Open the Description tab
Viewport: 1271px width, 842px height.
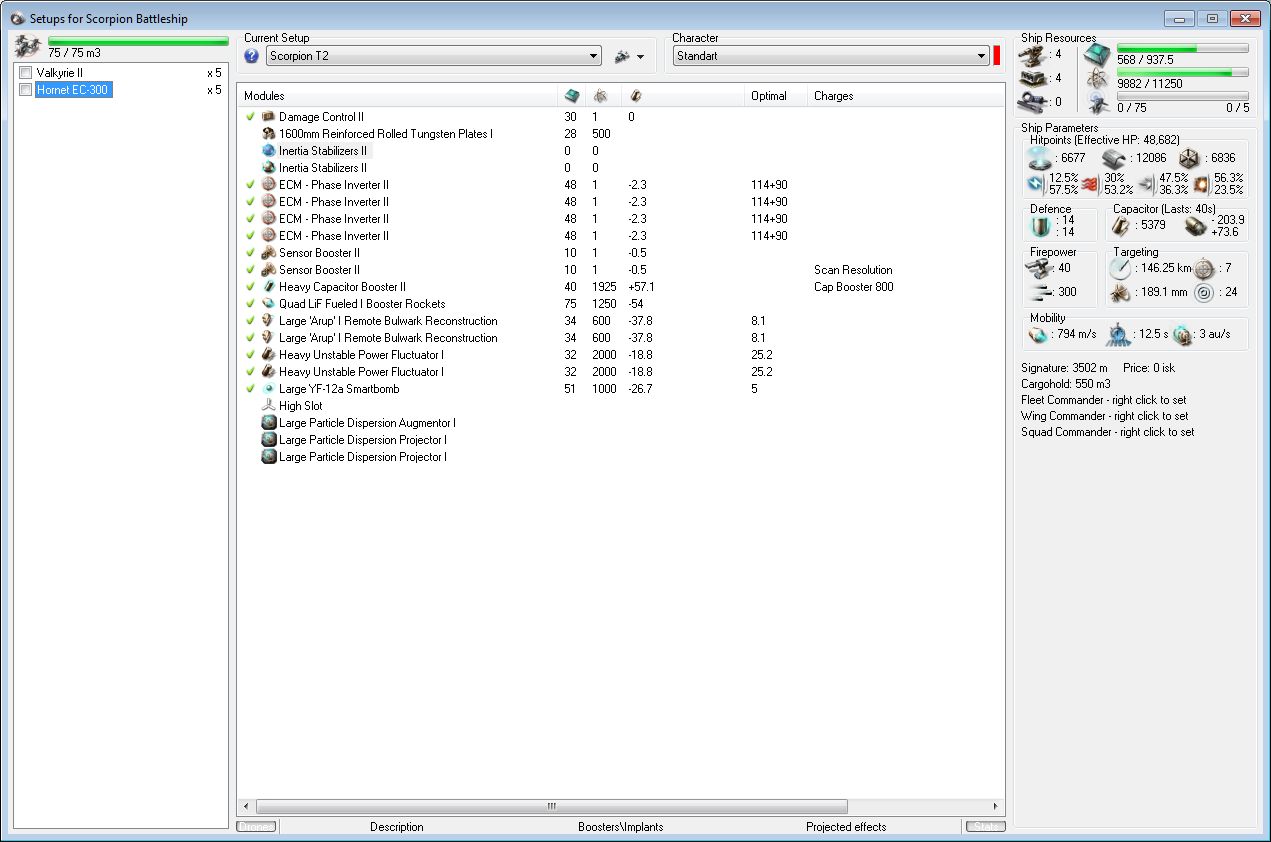coord(397,827)
